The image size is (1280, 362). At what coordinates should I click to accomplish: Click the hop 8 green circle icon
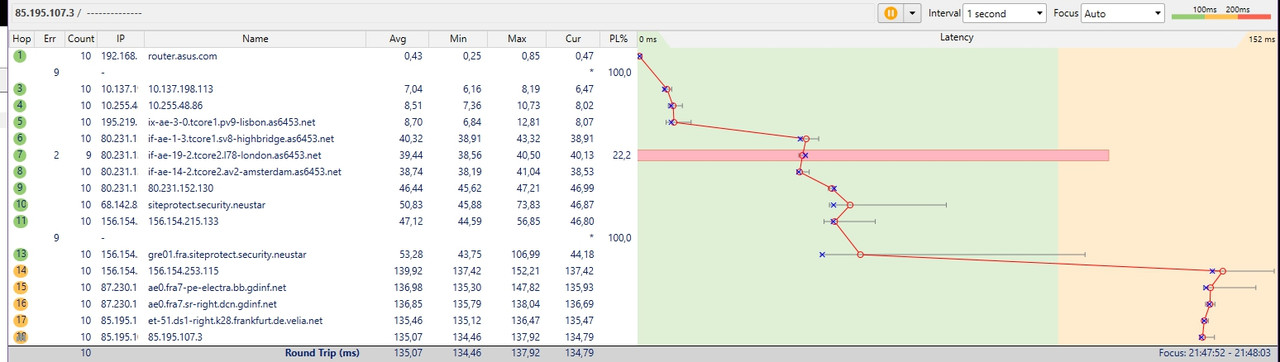[x=19, y=171]
